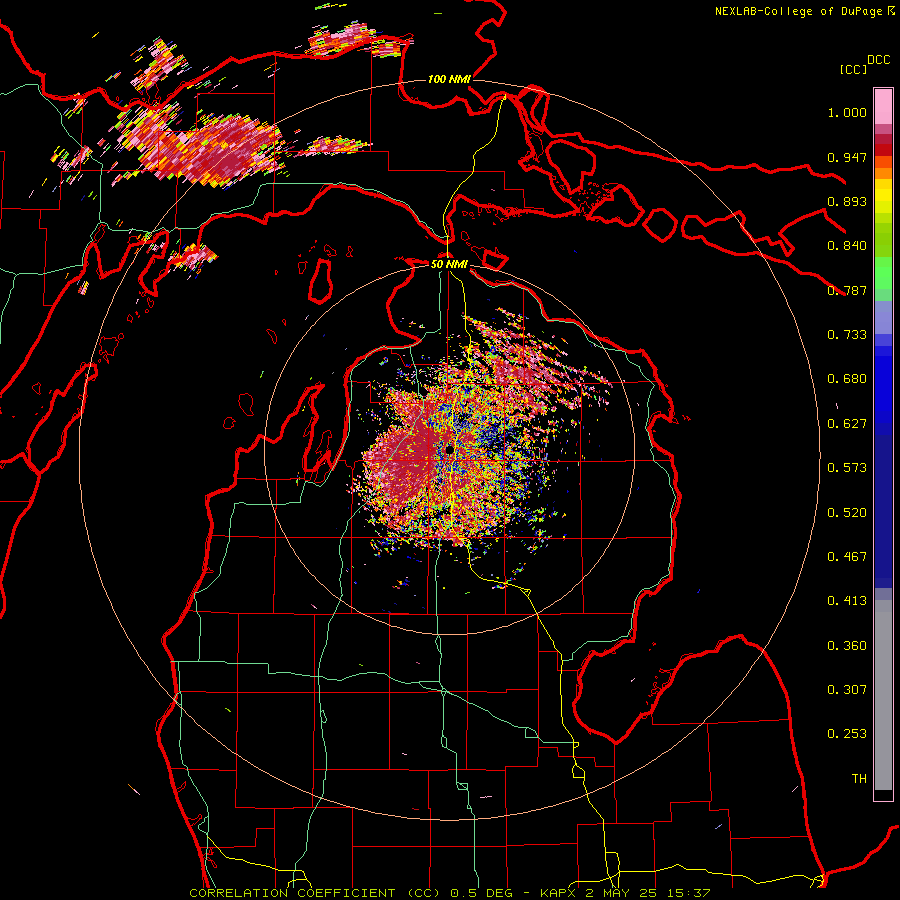This screenshot has height=900, width=900.
Task: Click the Correlation Coefficient caption at bottom
Action: tap(449, 893)
